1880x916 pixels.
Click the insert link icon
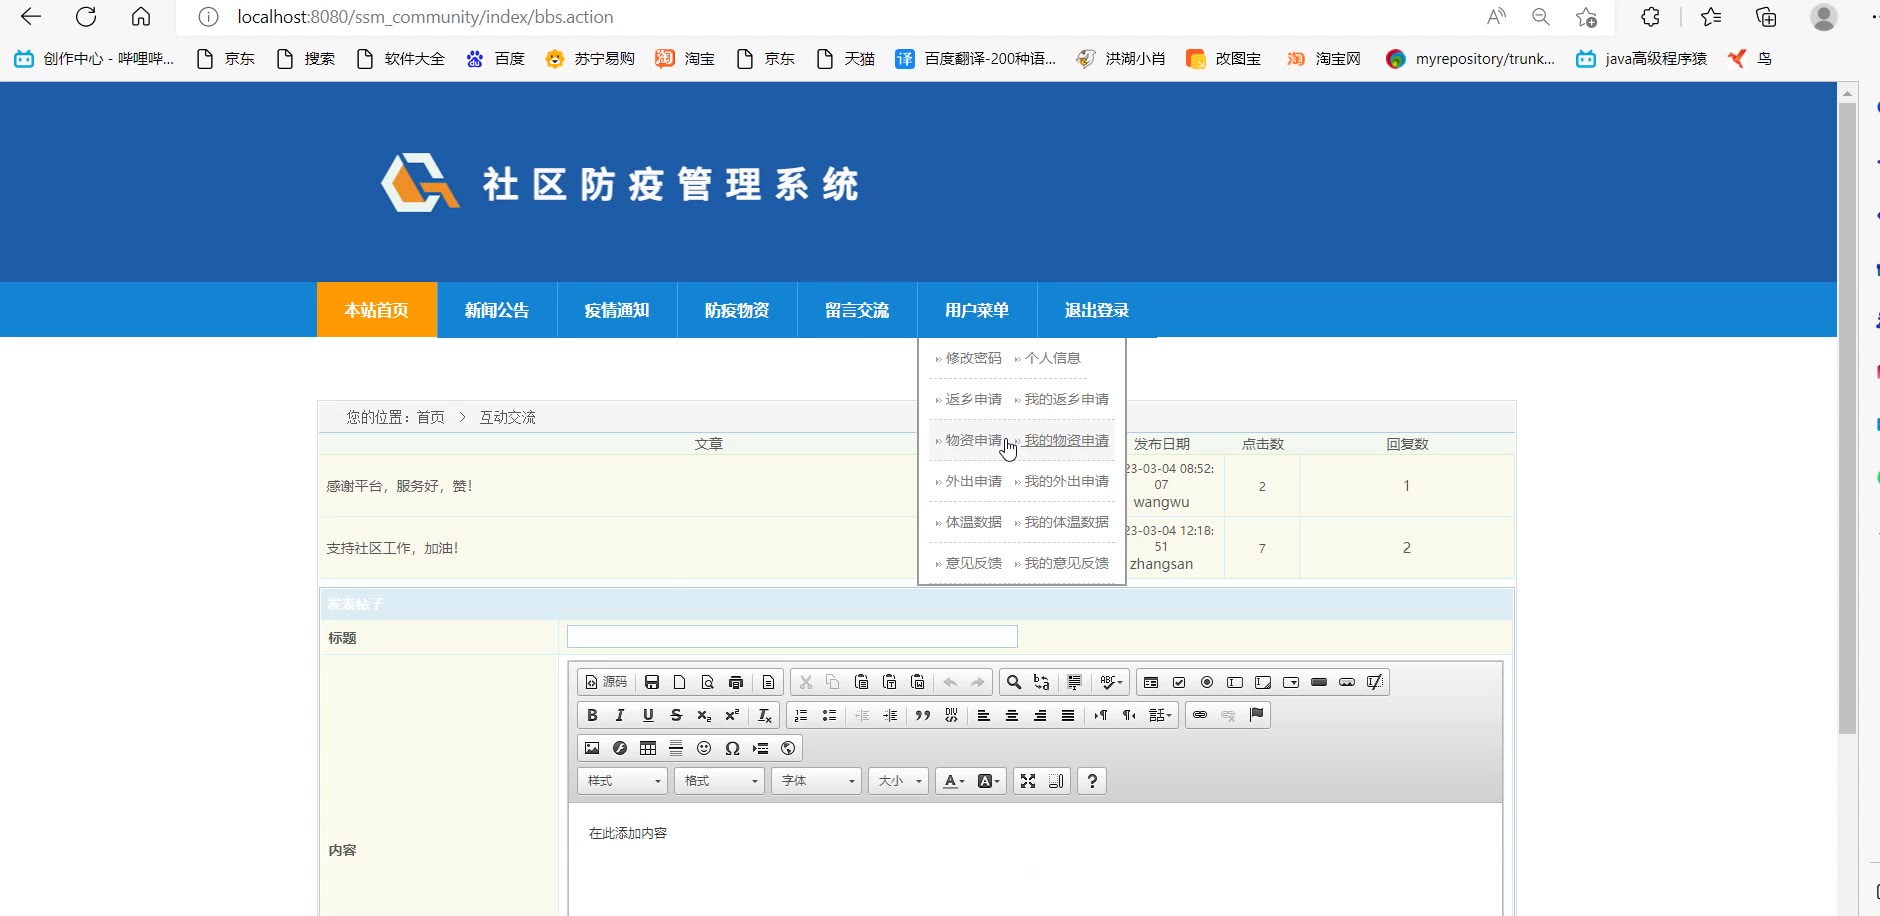(x=1200, y=715)
